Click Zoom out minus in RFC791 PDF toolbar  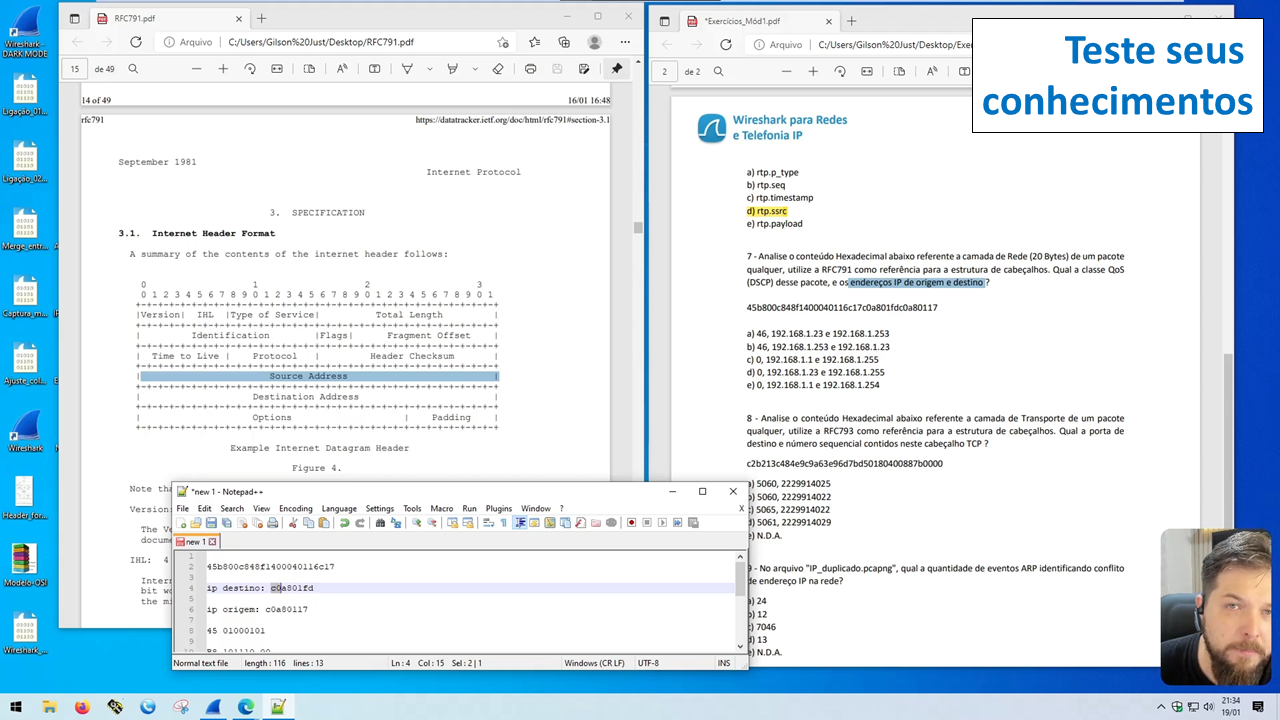click(x=196, y=69)
